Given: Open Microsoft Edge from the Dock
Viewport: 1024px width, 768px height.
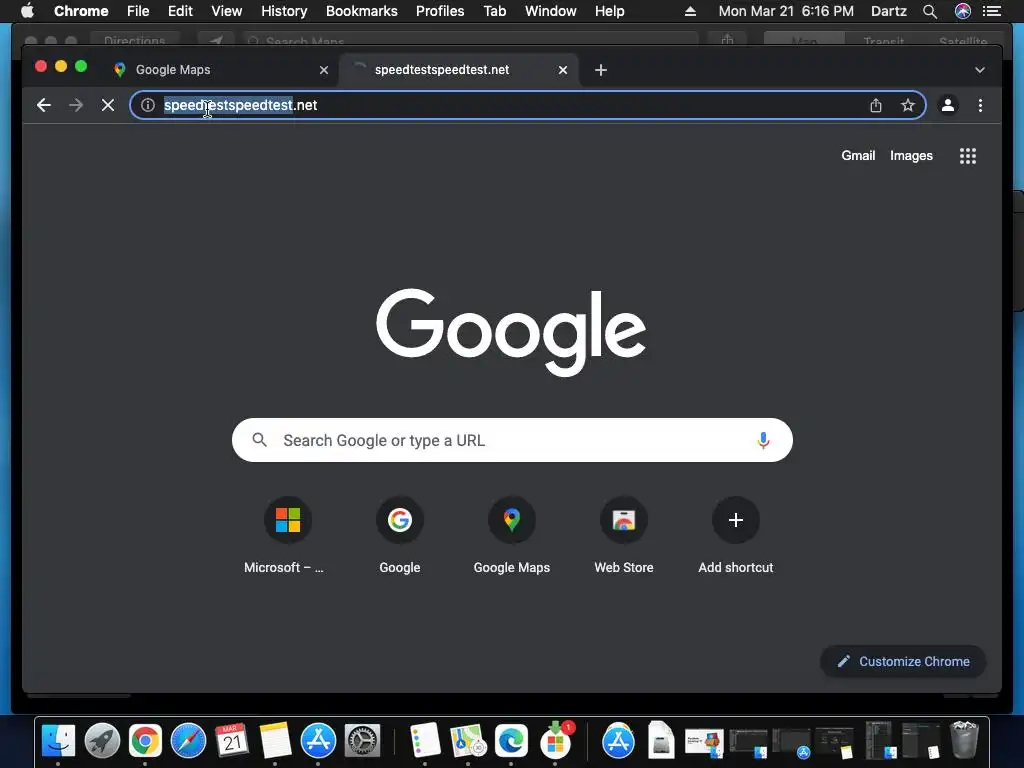Looking at the screenshot, I should point(511,741).
